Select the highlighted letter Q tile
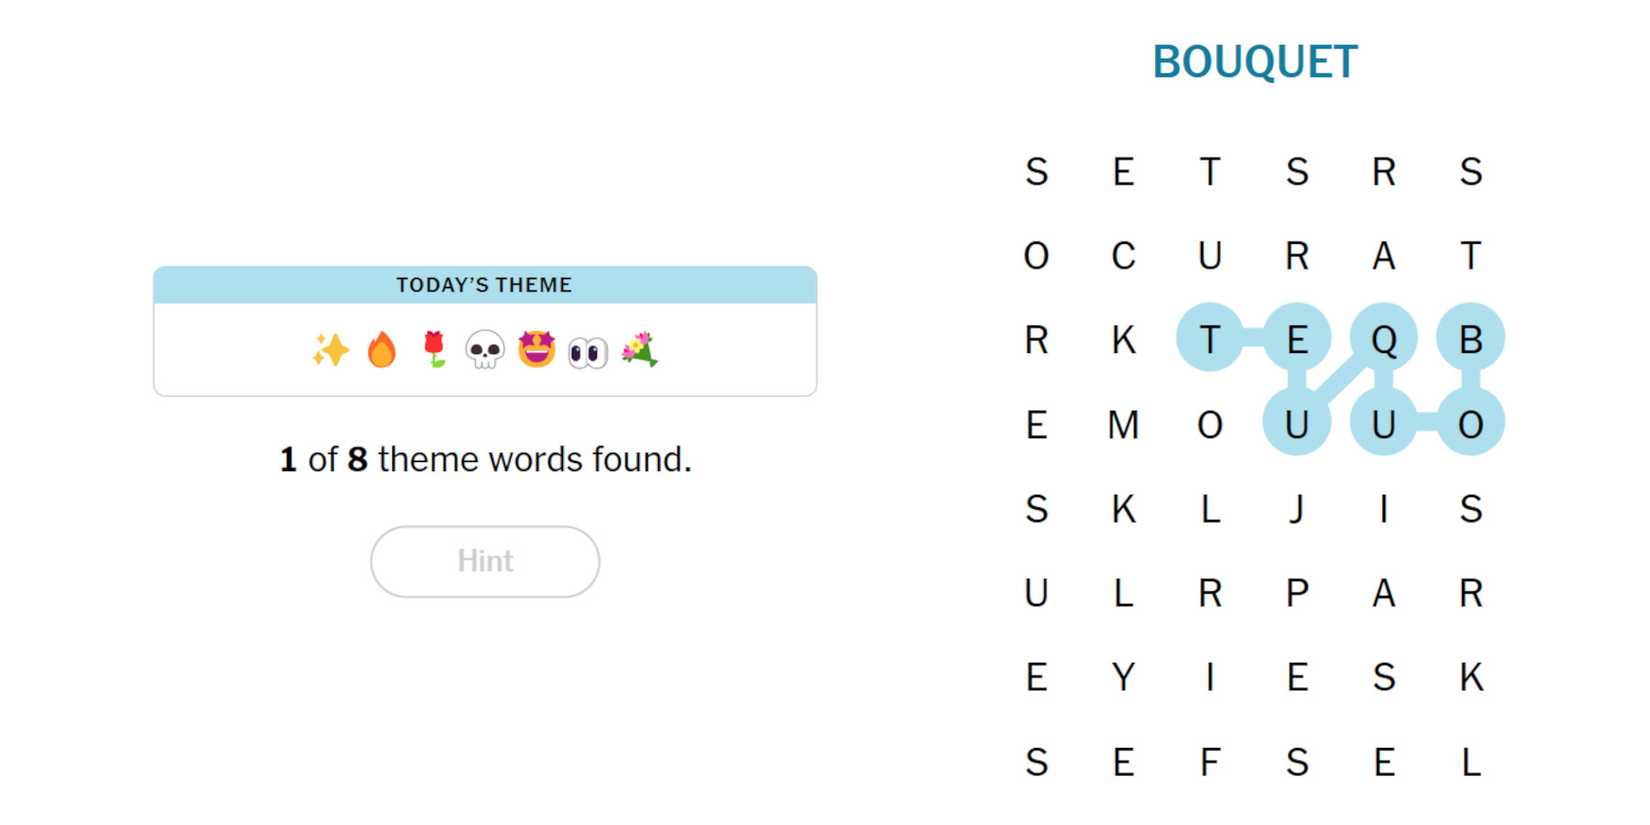The height and width of the screenshot is (825, 1650). point(1384,340)
